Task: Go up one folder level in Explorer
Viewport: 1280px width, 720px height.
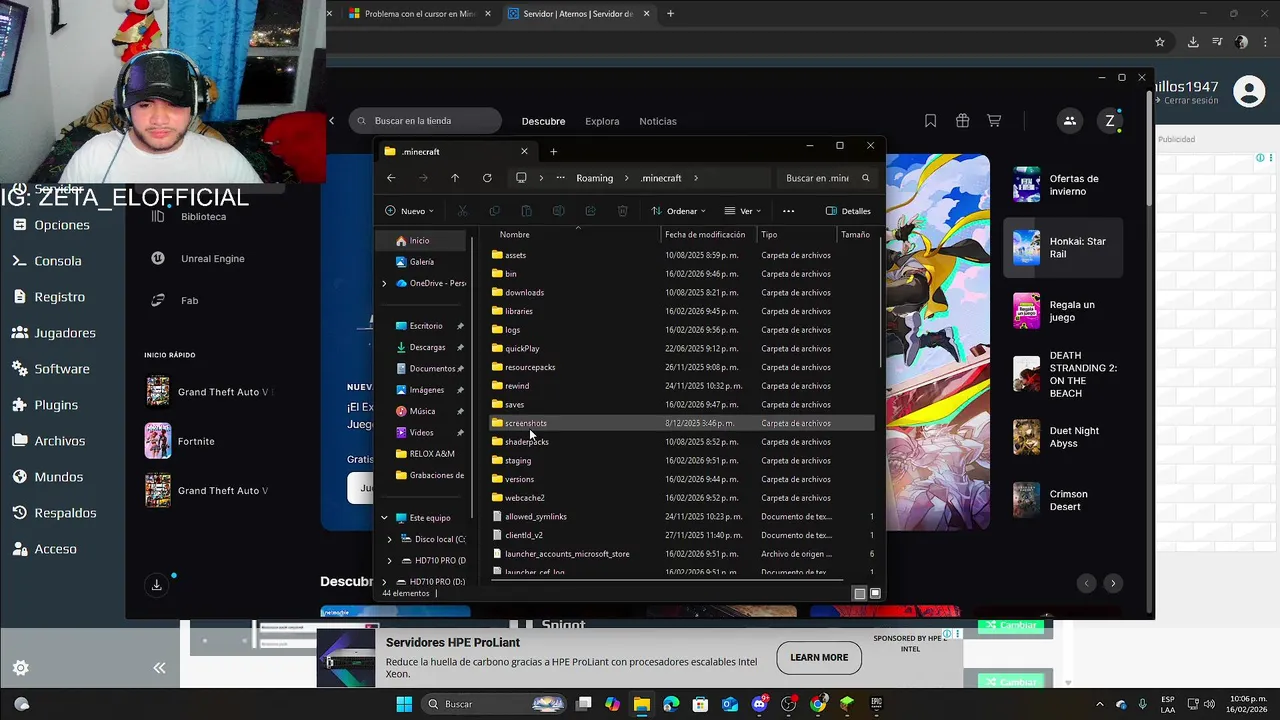Action: (x=455, y=178)
